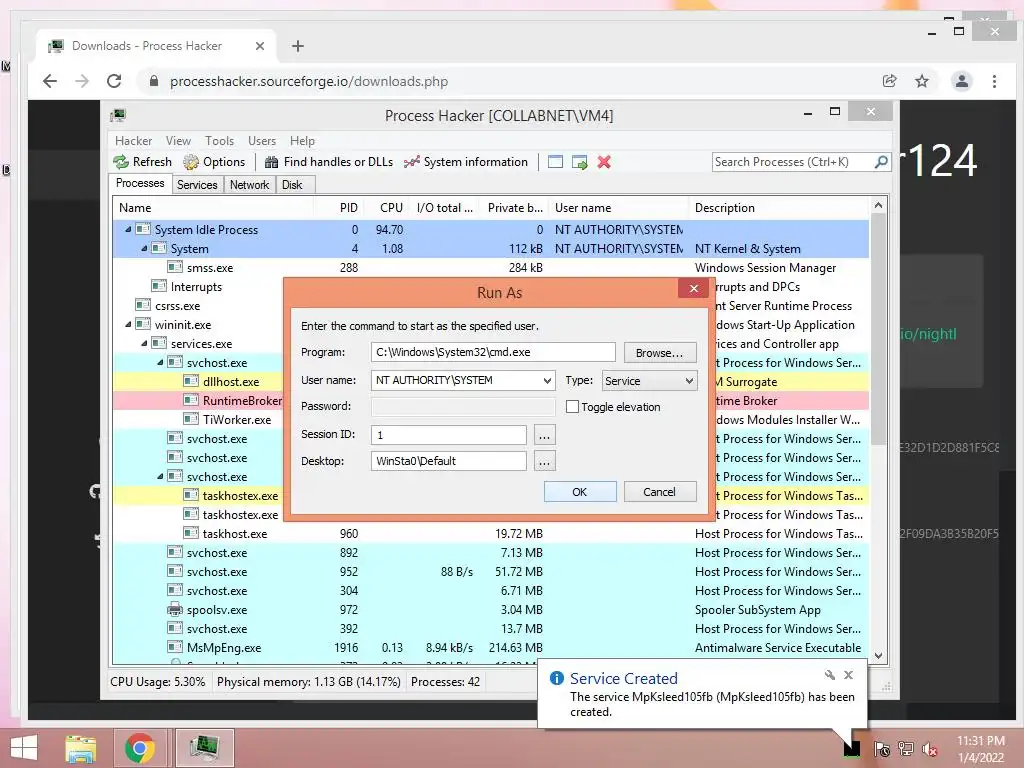
Task: Click the network tray icon
Action: tap(906, 749)
